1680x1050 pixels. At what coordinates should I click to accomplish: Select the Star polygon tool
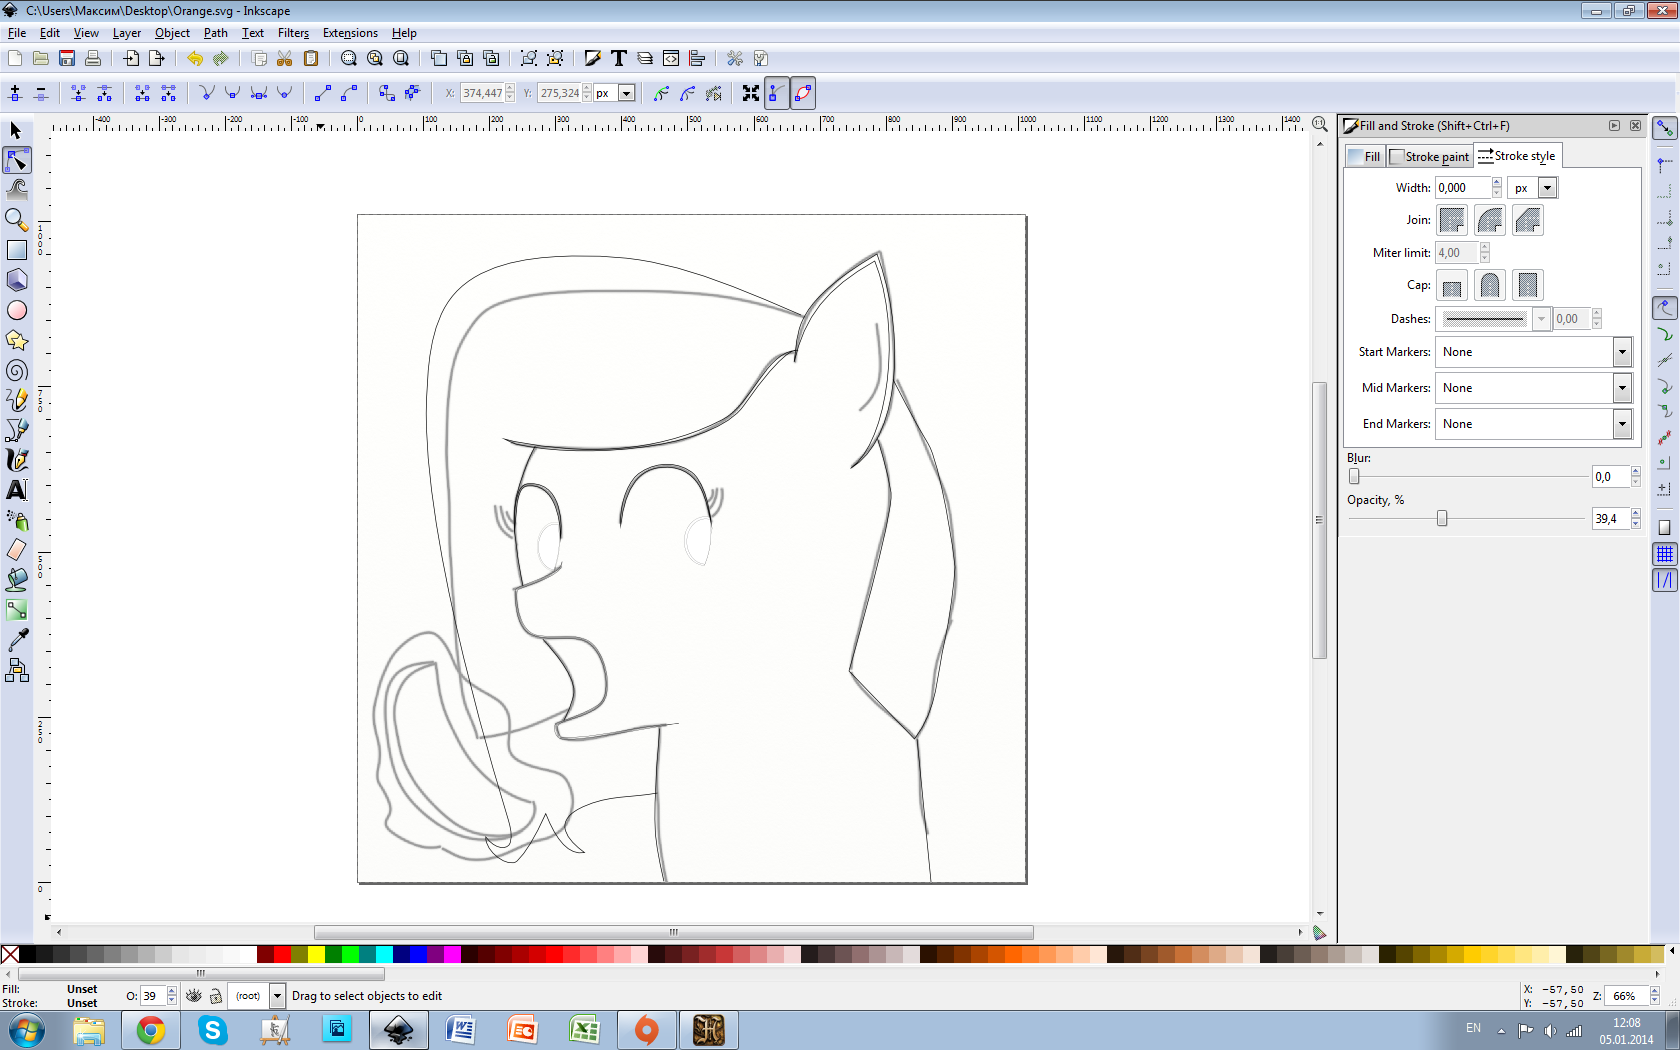click(16, 340)
